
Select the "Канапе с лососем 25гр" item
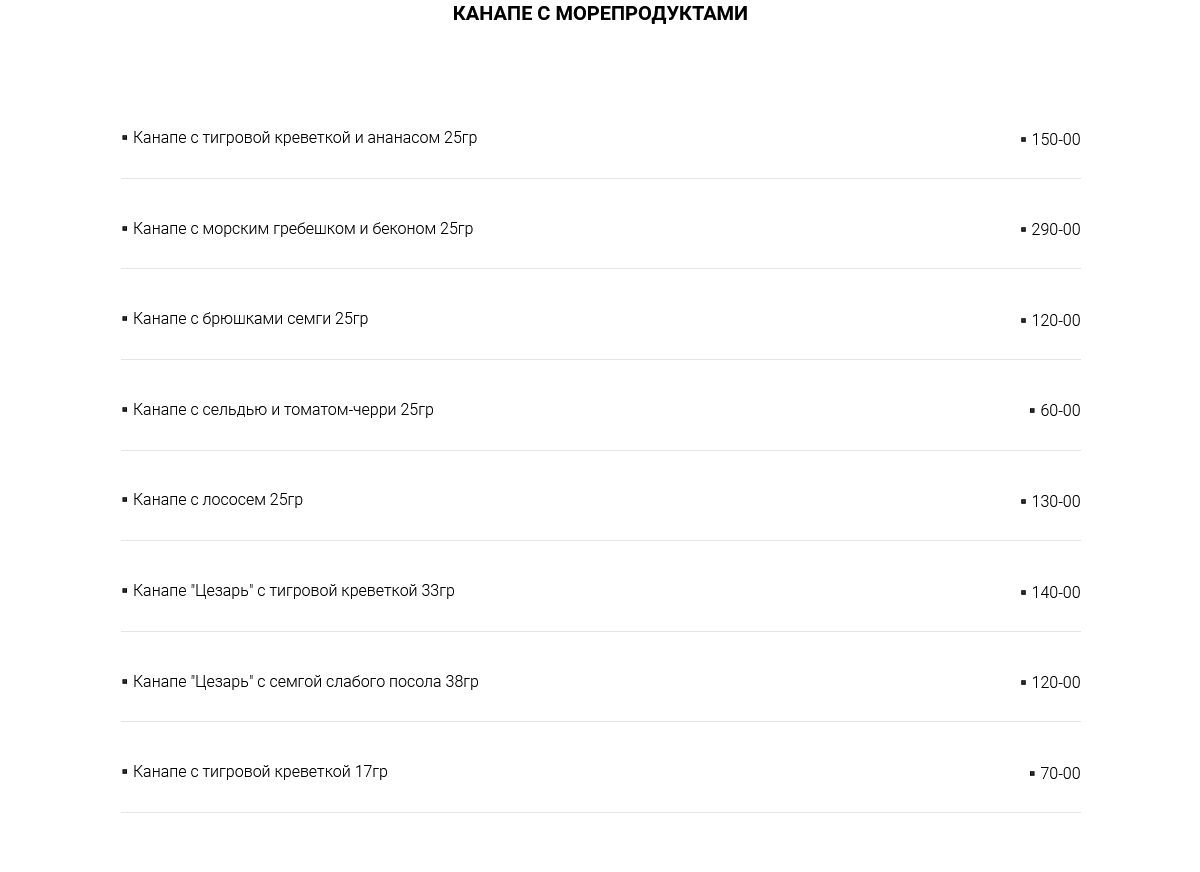218,500
